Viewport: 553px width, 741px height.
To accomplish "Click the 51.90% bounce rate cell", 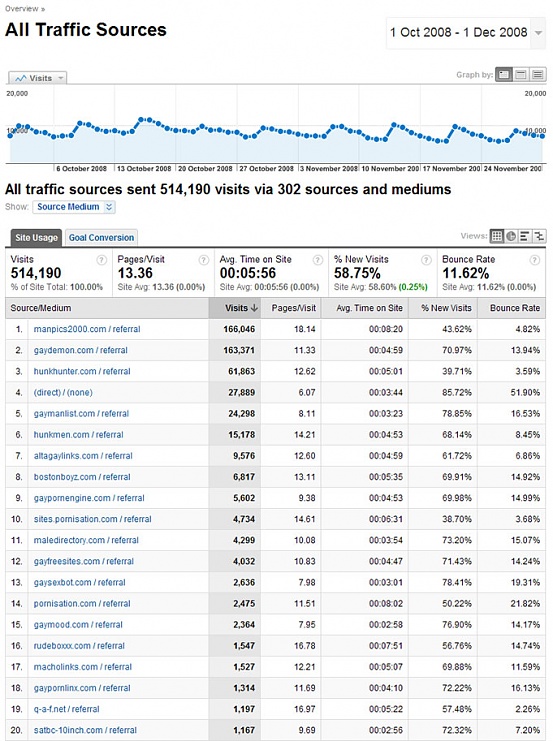I will [525, 392].
